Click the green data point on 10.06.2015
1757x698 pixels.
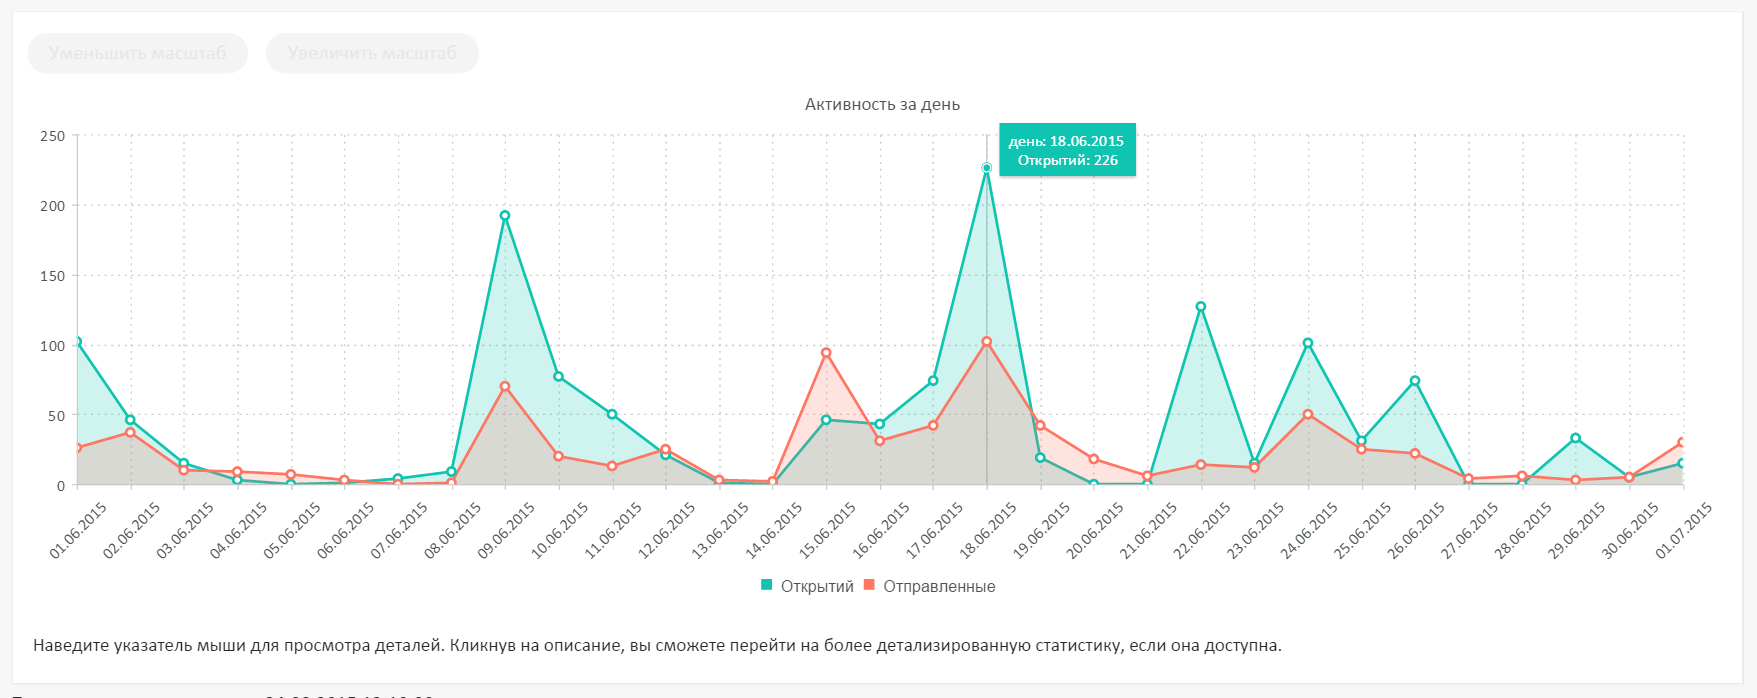coord(558,377)
